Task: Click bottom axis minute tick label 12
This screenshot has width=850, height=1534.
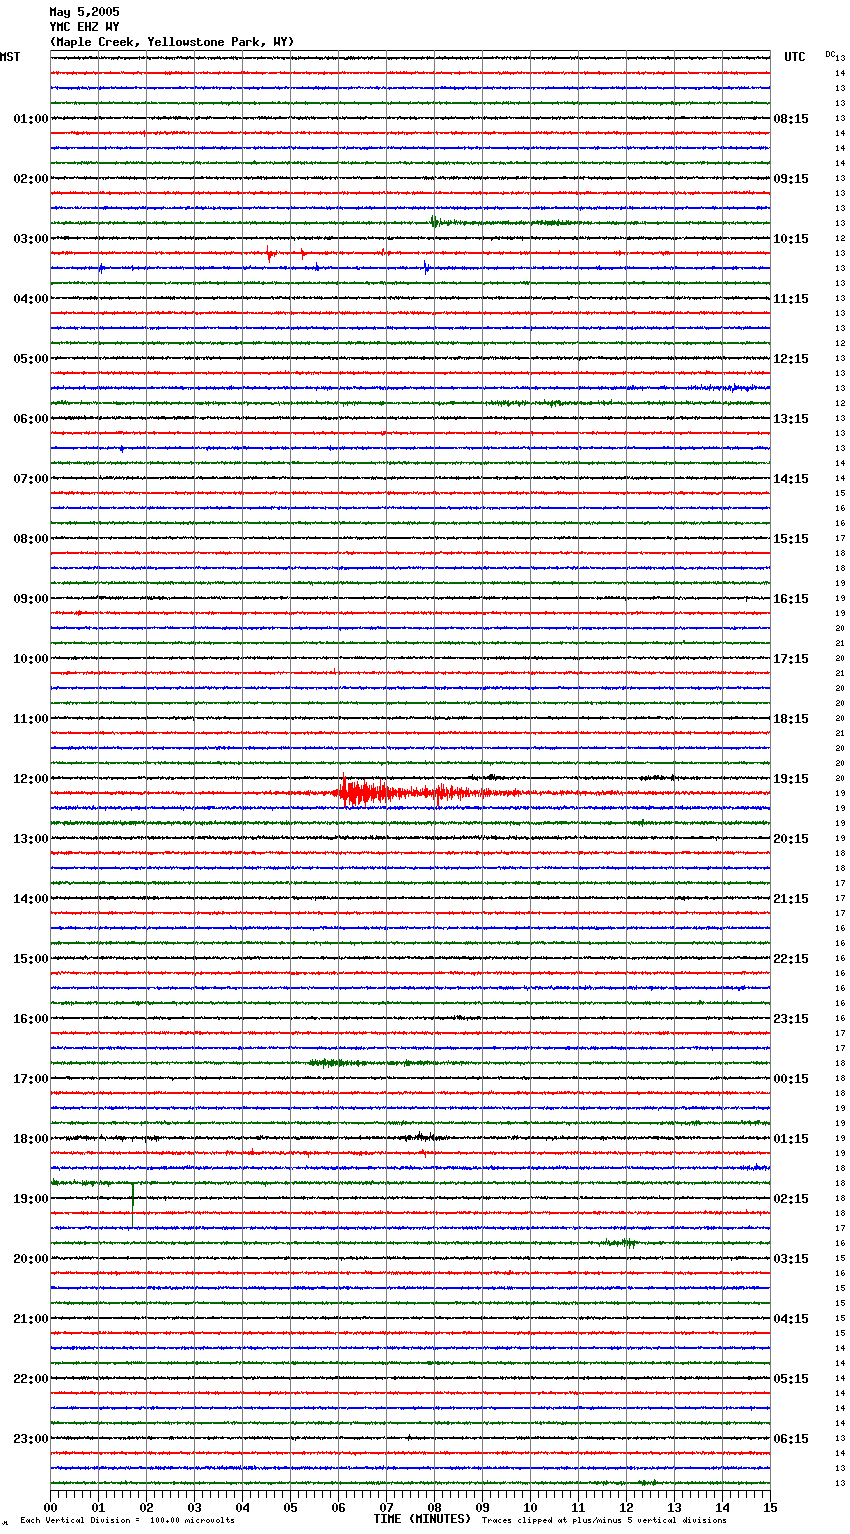Action: tap(626, 1507)
